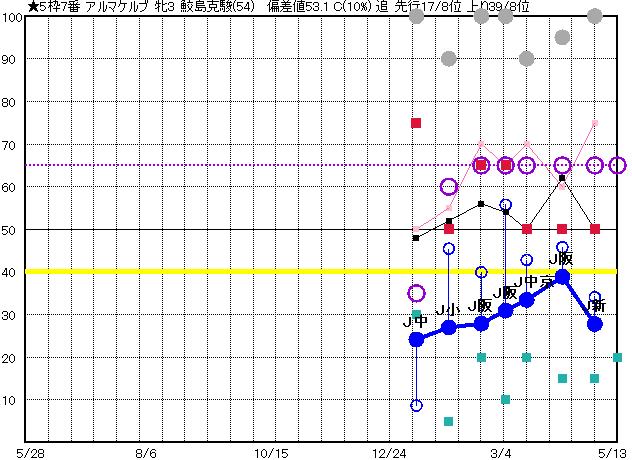Click the purple open circle at 60
This screenshot has width=632, height=460.
[x=449, y=187]
